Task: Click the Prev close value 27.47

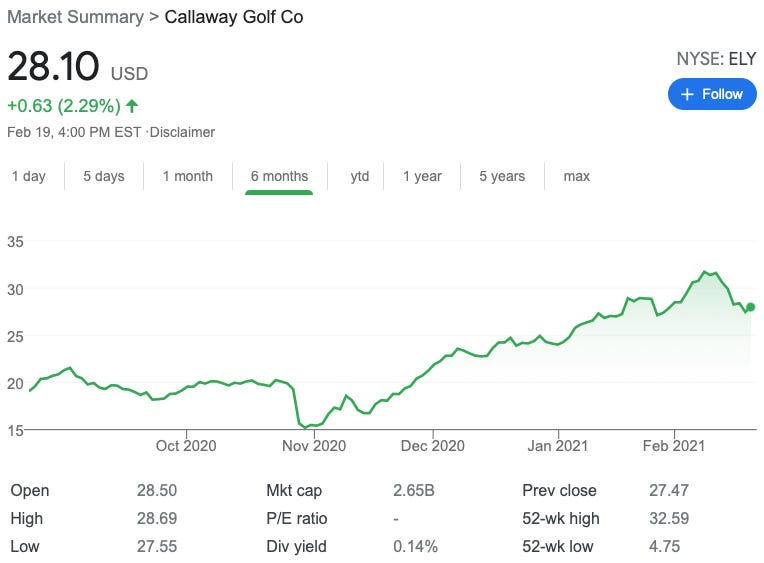Action: pos(669,490)
